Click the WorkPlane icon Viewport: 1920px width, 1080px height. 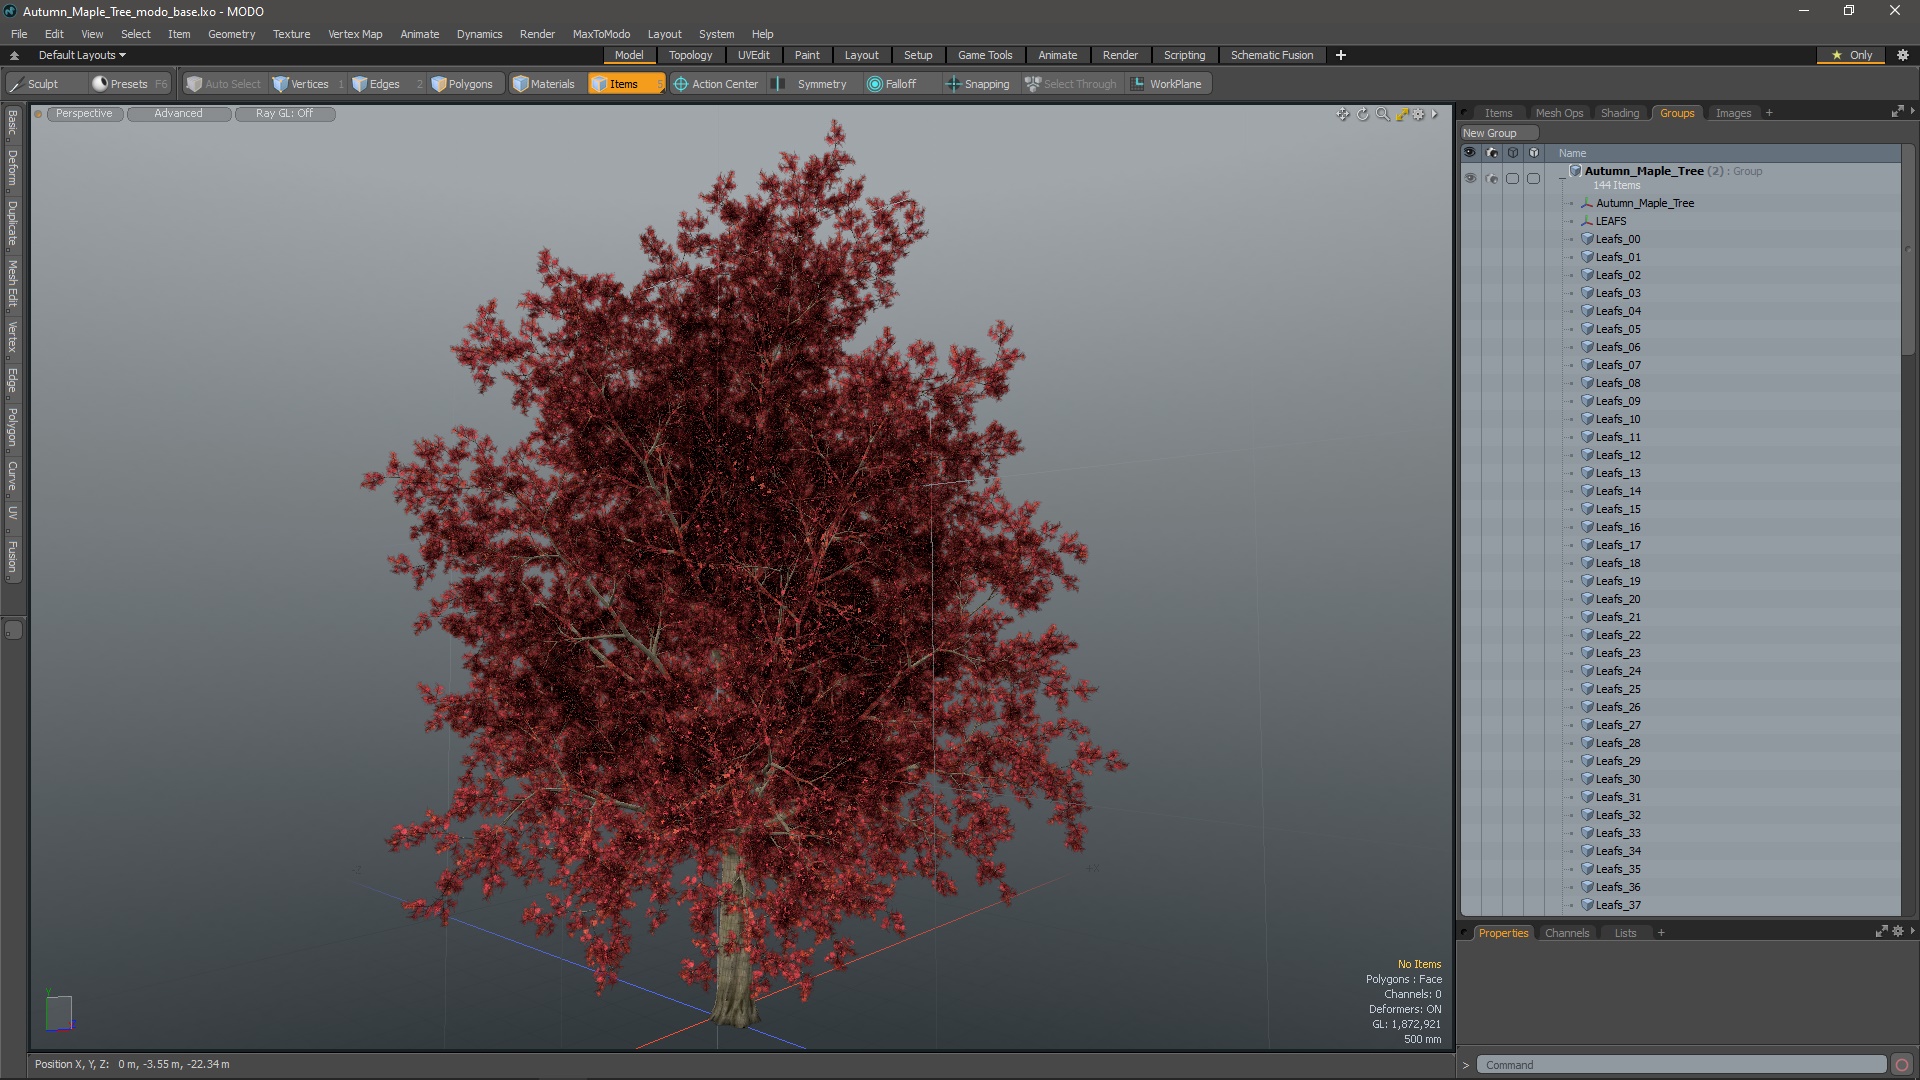pyautogui.click(x=1137, y=84)
